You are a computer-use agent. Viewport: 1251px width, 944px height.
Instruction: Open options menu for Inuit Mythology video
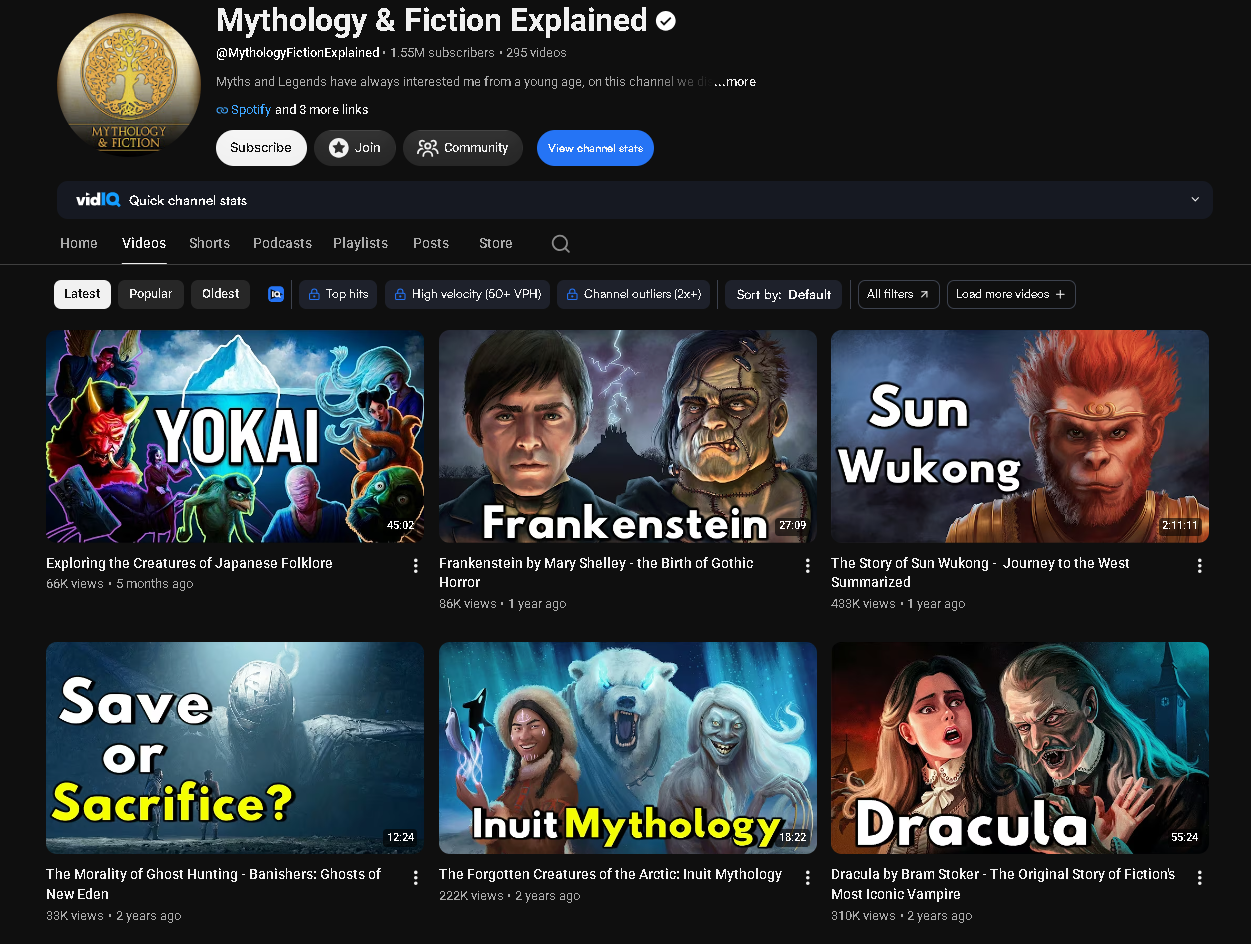point(808,877)
